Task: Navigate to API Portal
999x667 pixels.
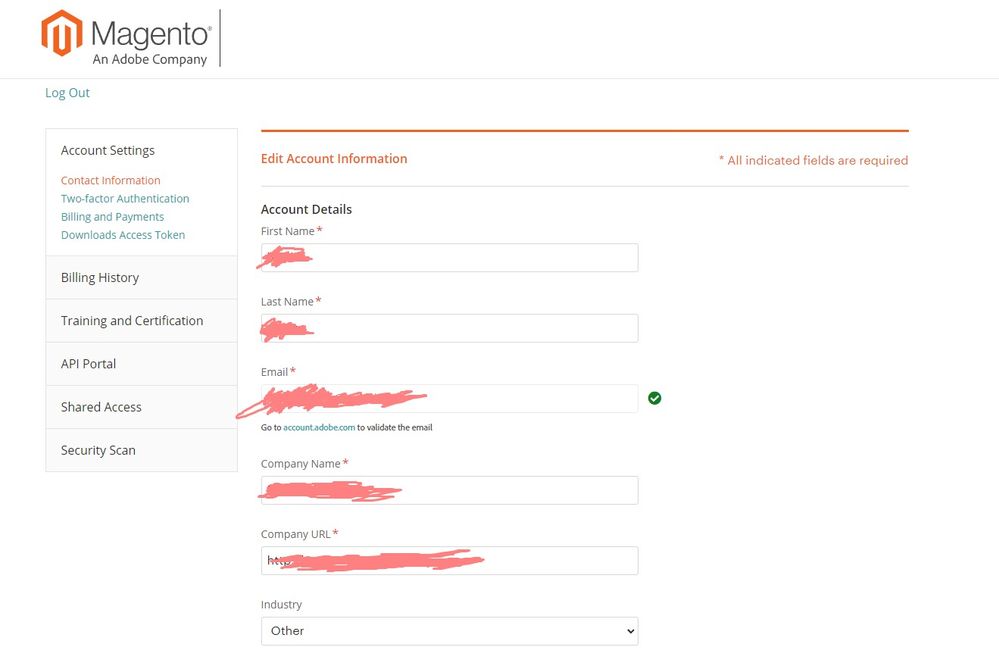Action: tap(89, 364)
